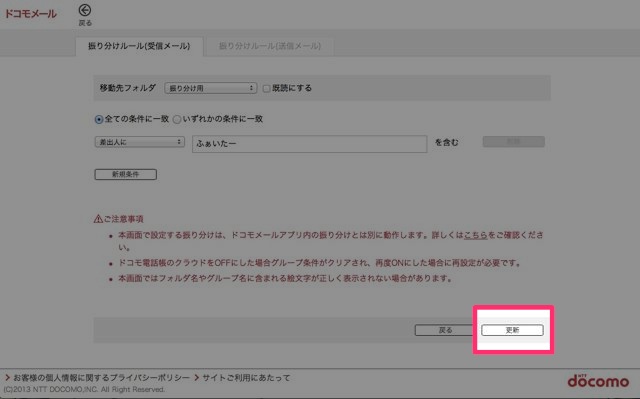Viewport: 640px width, 399px height.
Task: Click the greyed-out delete button beside を含む
Action: [513, 142]
